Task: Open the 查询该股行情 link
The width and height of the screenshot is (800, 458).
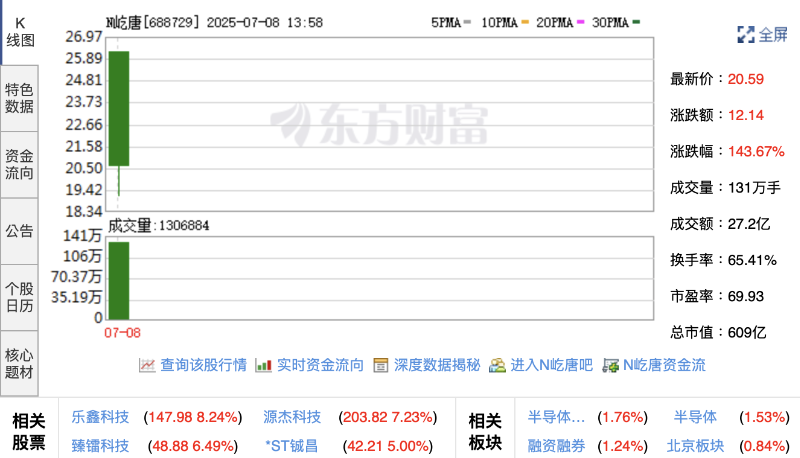Action: tap(204, 365)
